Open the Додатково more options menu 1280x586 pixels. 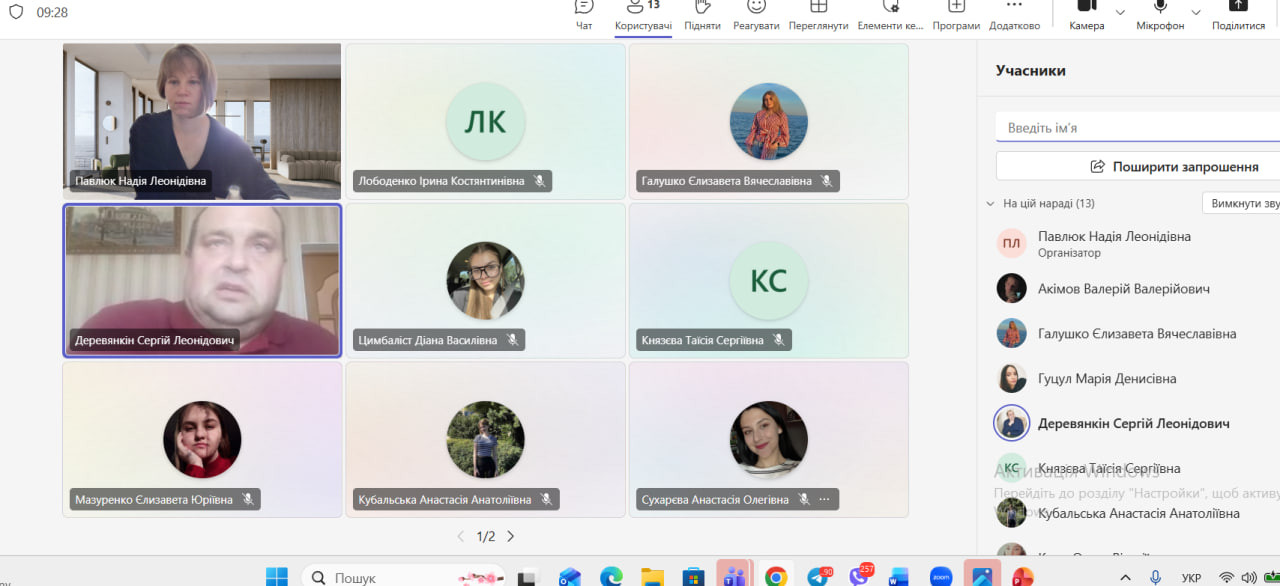(1014, 14)
